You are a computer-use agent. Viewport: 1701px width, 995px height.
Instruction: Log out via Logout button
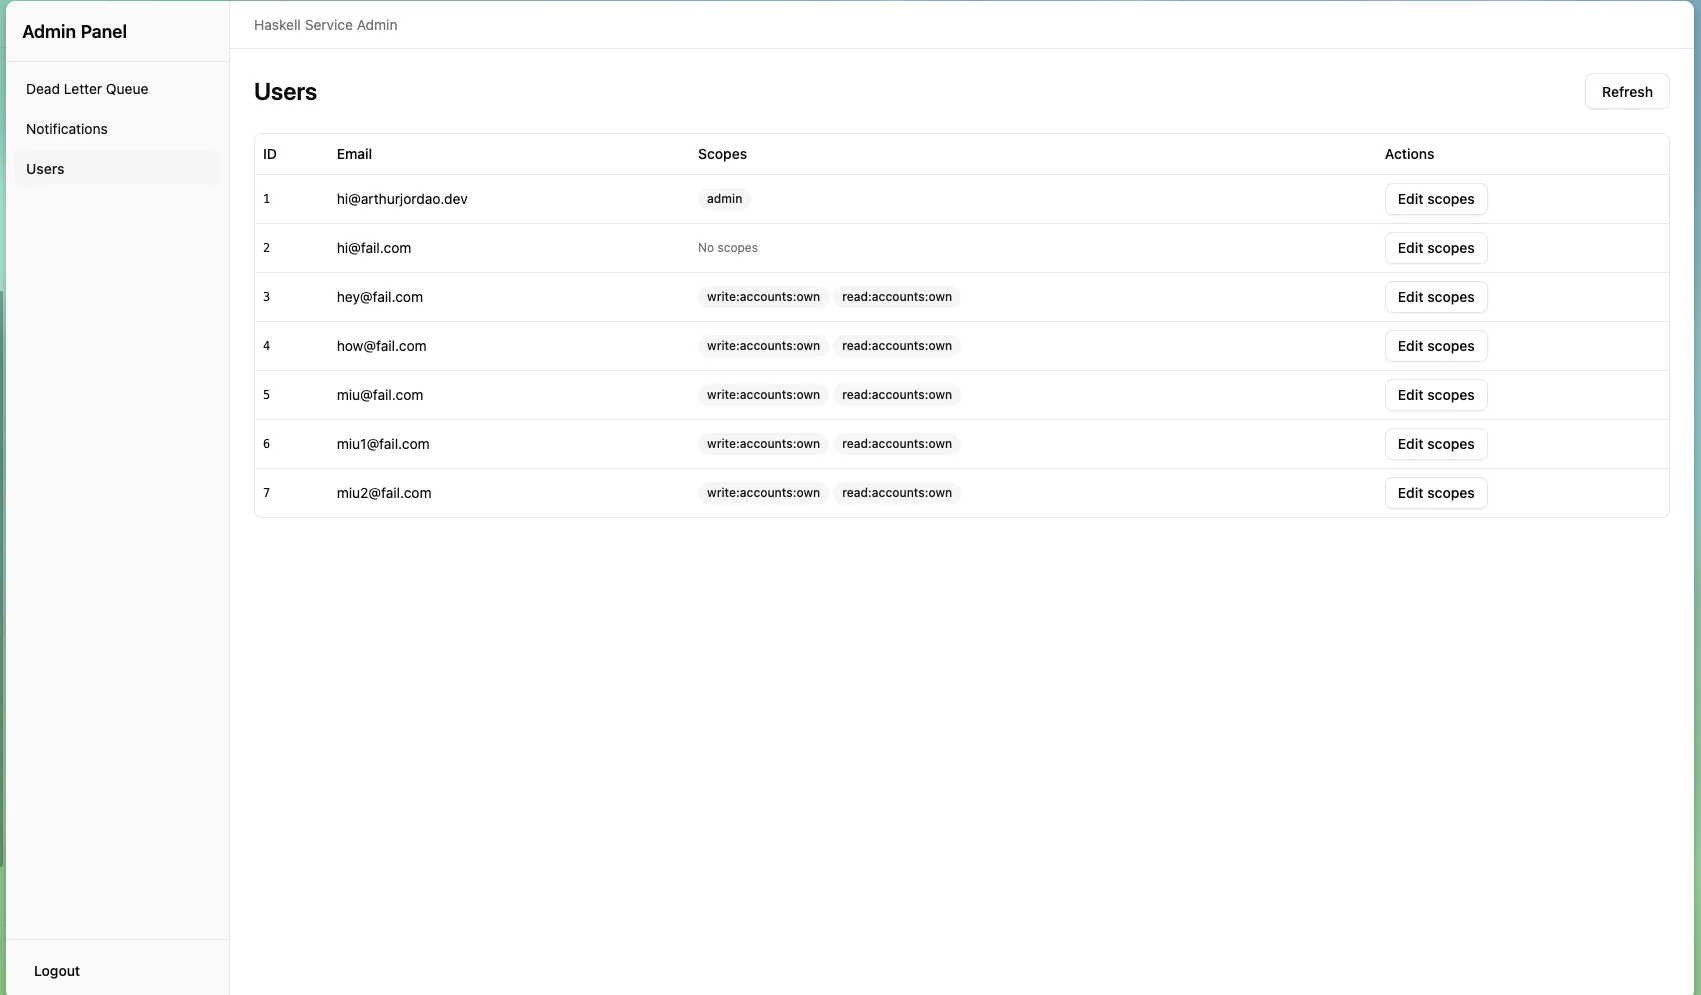[x=57, y=971]
